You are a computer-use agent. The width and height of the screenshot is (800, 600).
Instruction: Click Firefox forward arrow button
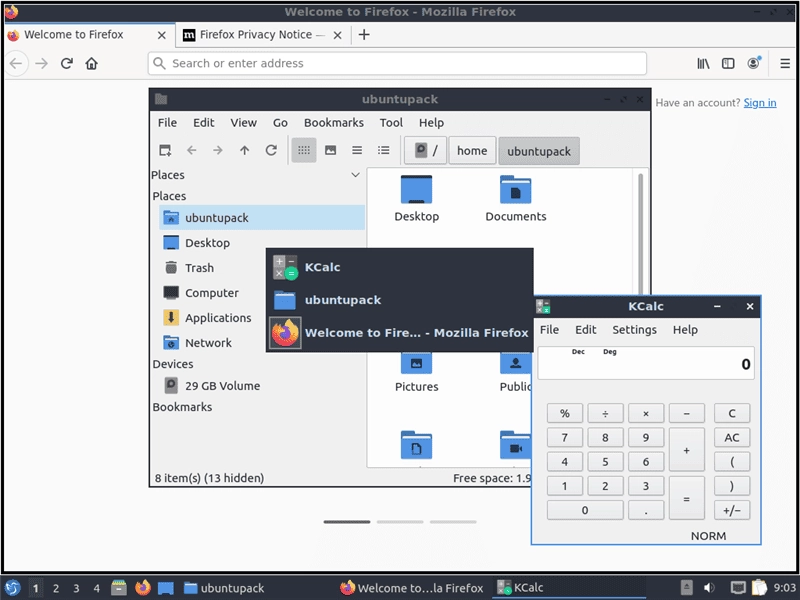coord(41,63)
